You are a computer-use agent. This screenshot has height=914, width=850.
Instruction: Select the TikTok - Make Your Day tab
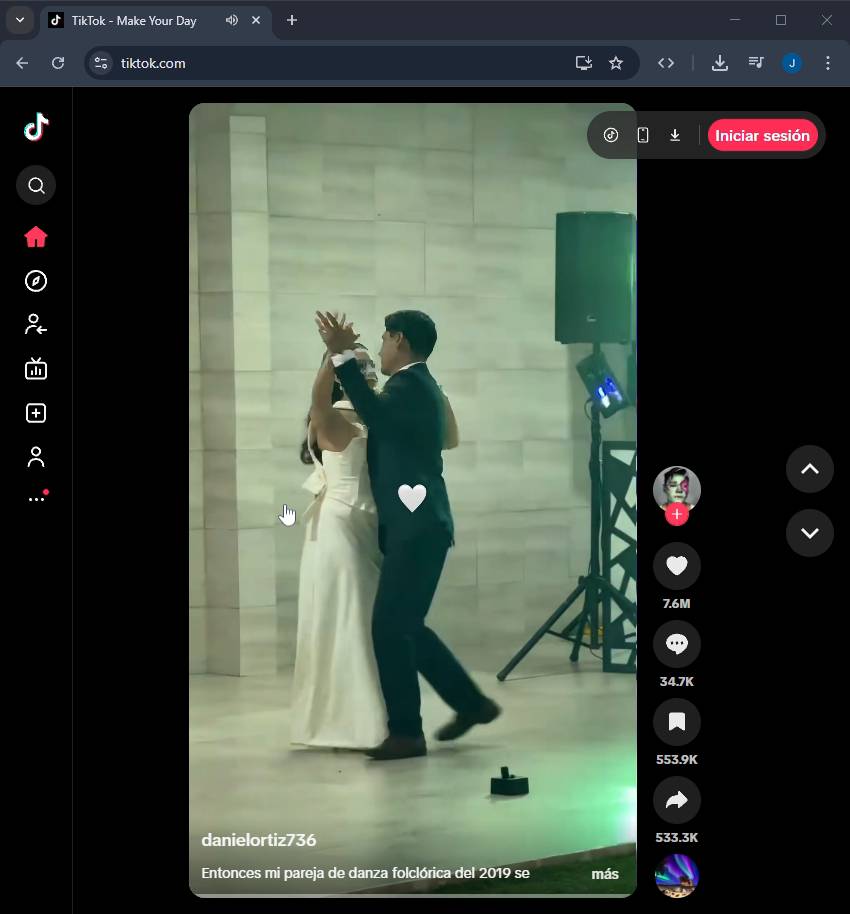133,20
